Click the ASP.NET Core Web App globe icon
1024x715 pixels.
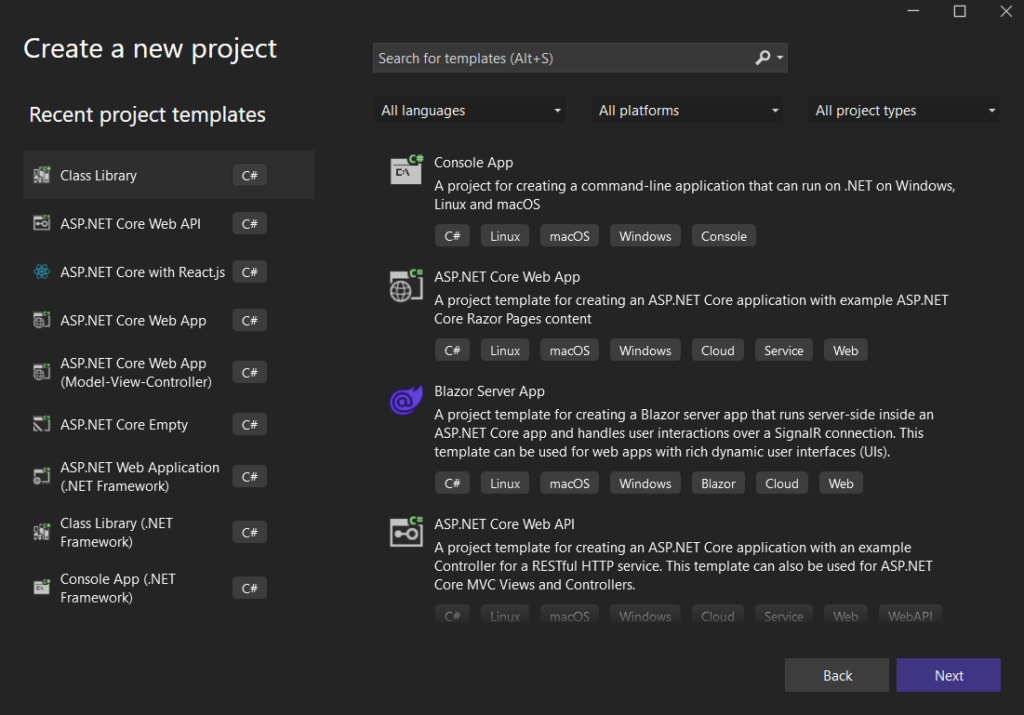405,286
